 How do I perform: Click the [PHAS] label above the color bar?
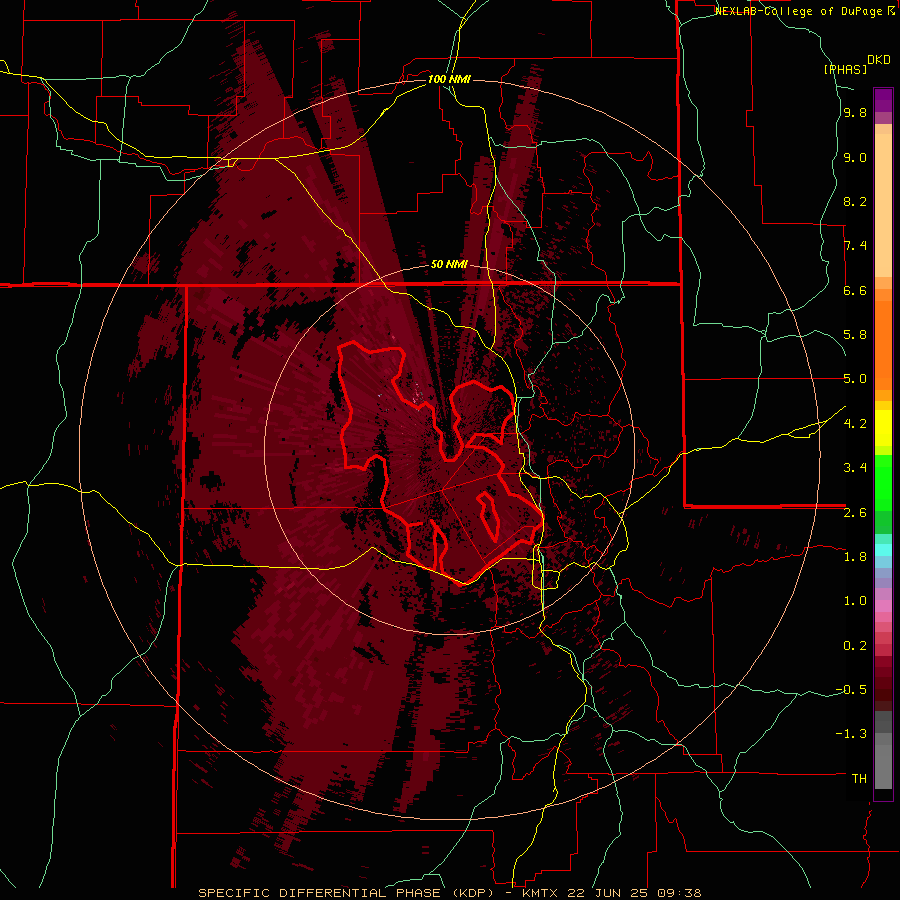tap(845, 69)
